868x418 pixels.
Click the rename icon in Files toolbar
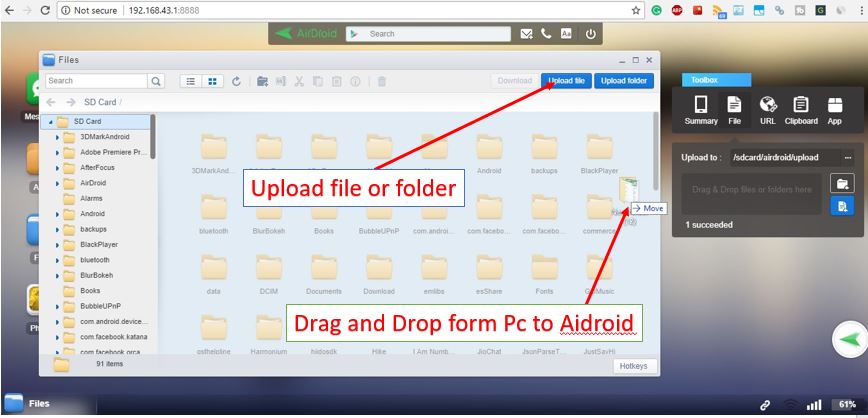pos(281,81)
